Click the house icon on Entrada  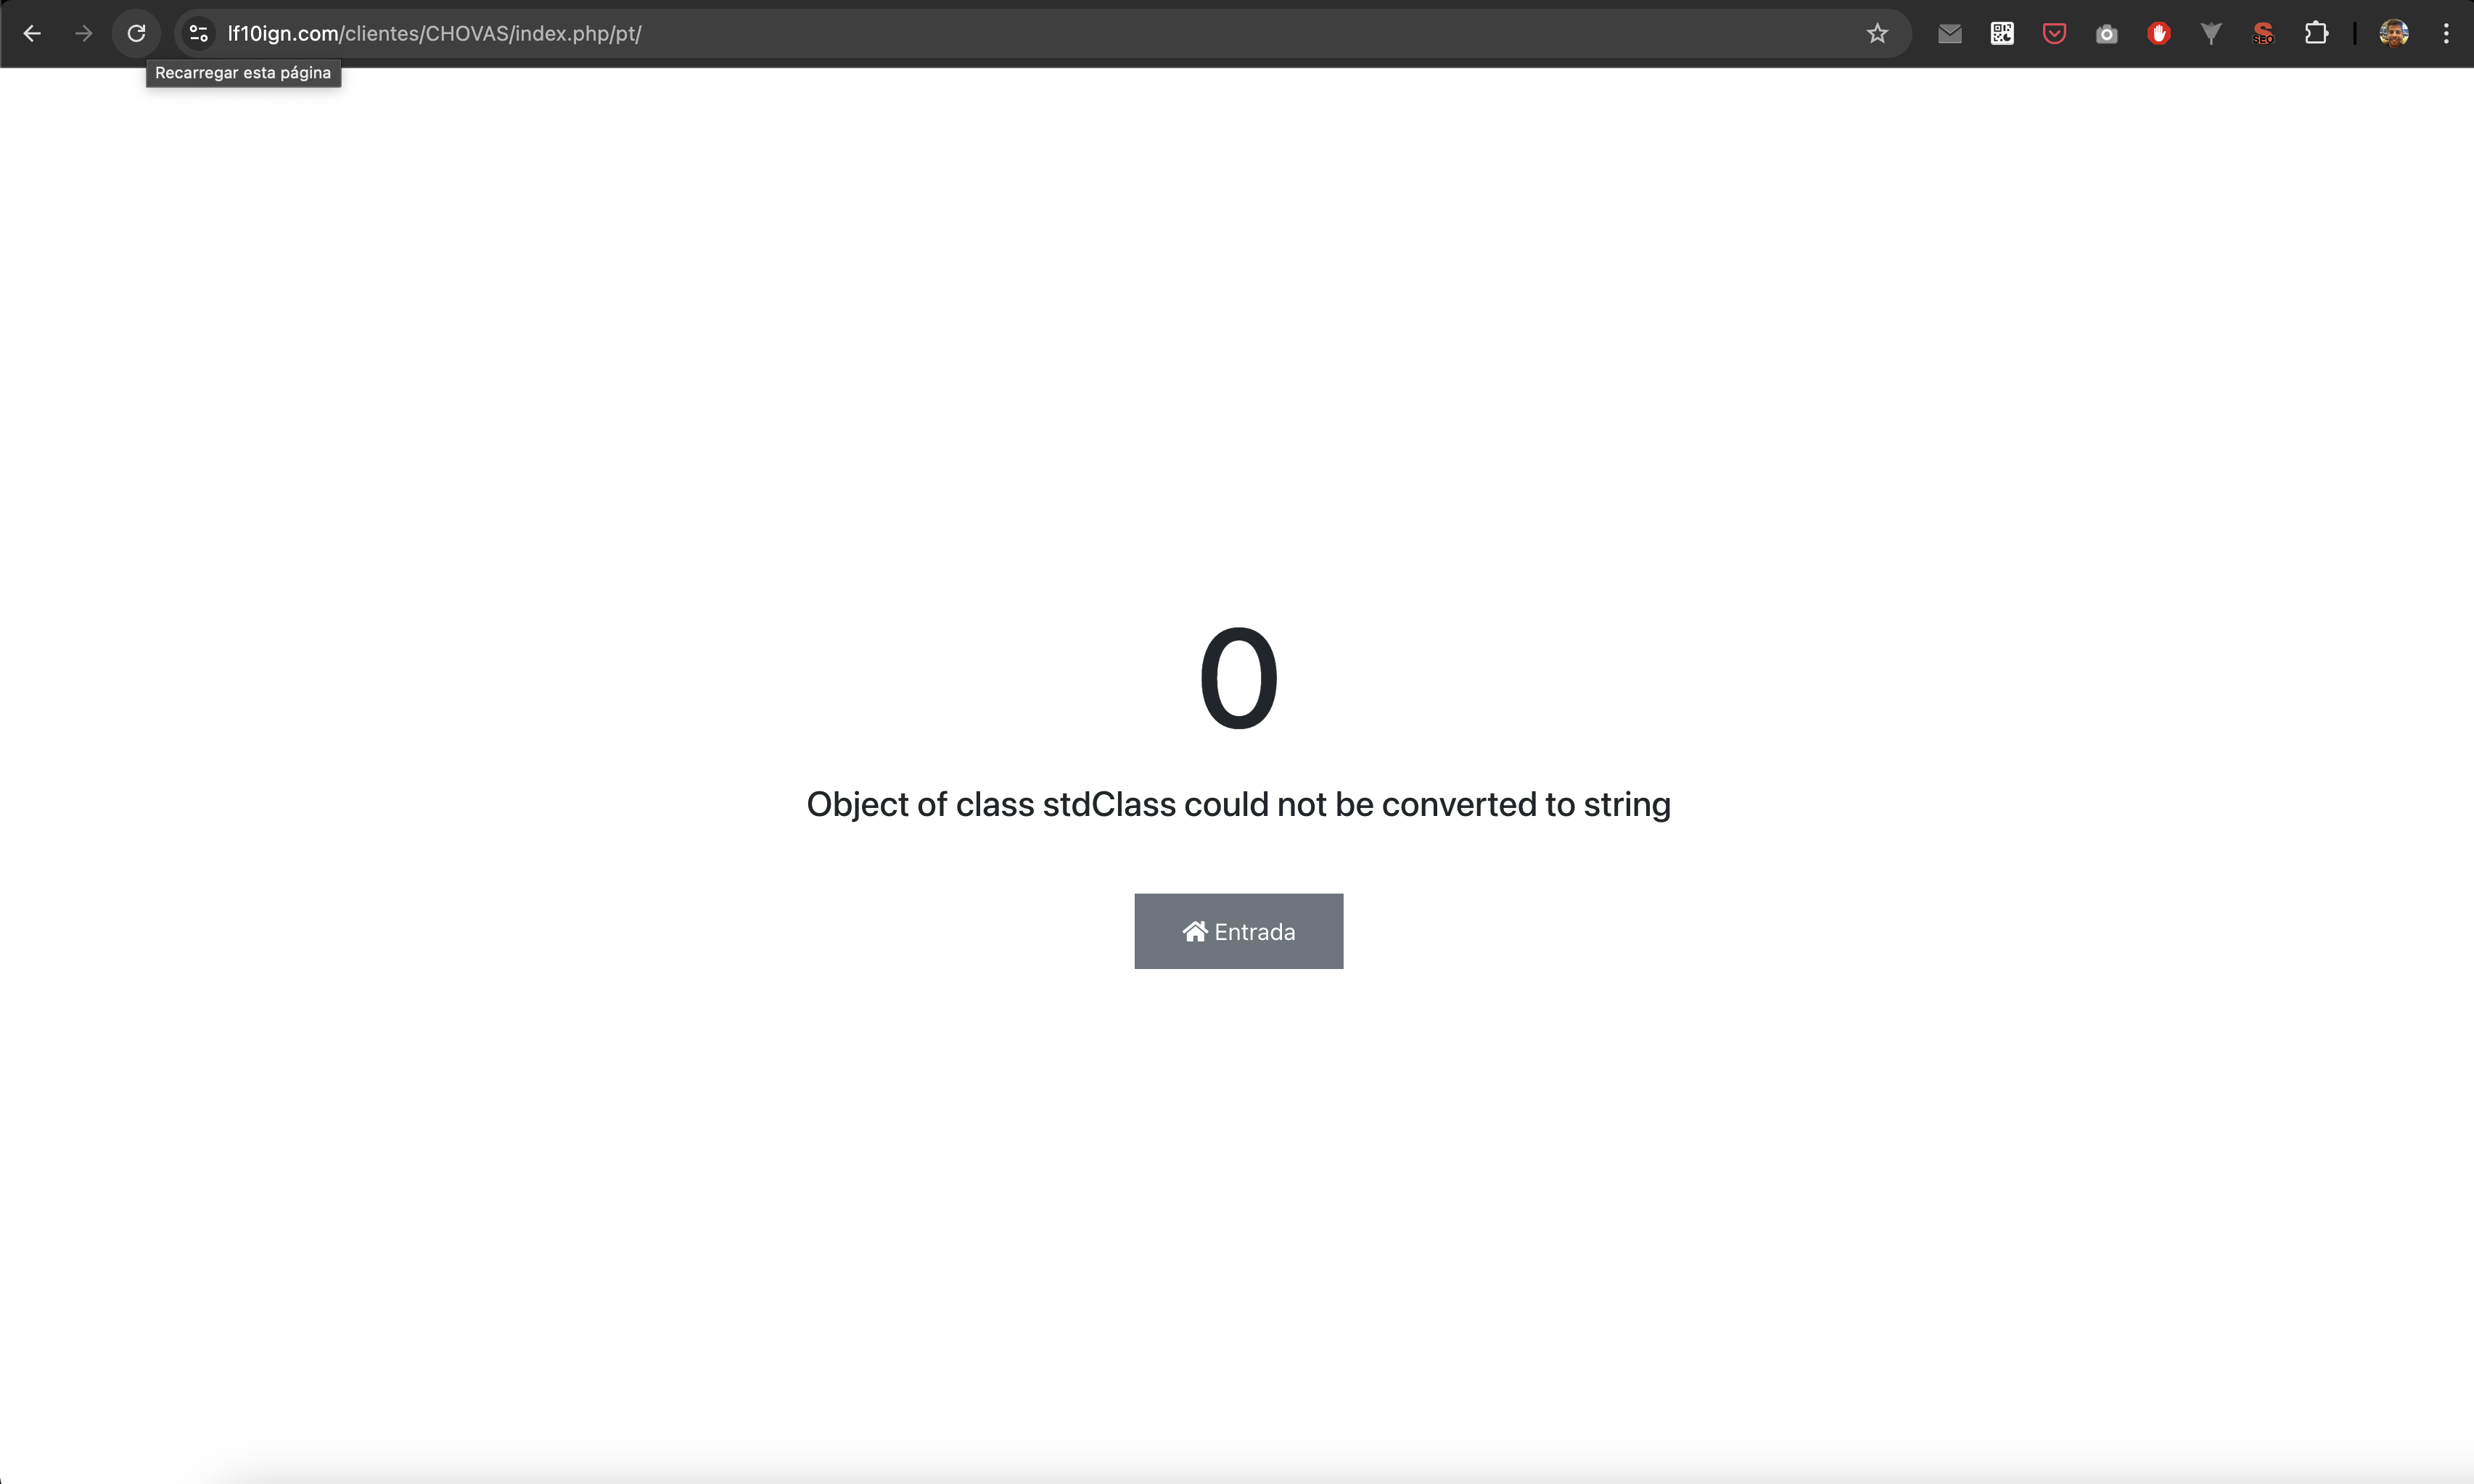1194,932
